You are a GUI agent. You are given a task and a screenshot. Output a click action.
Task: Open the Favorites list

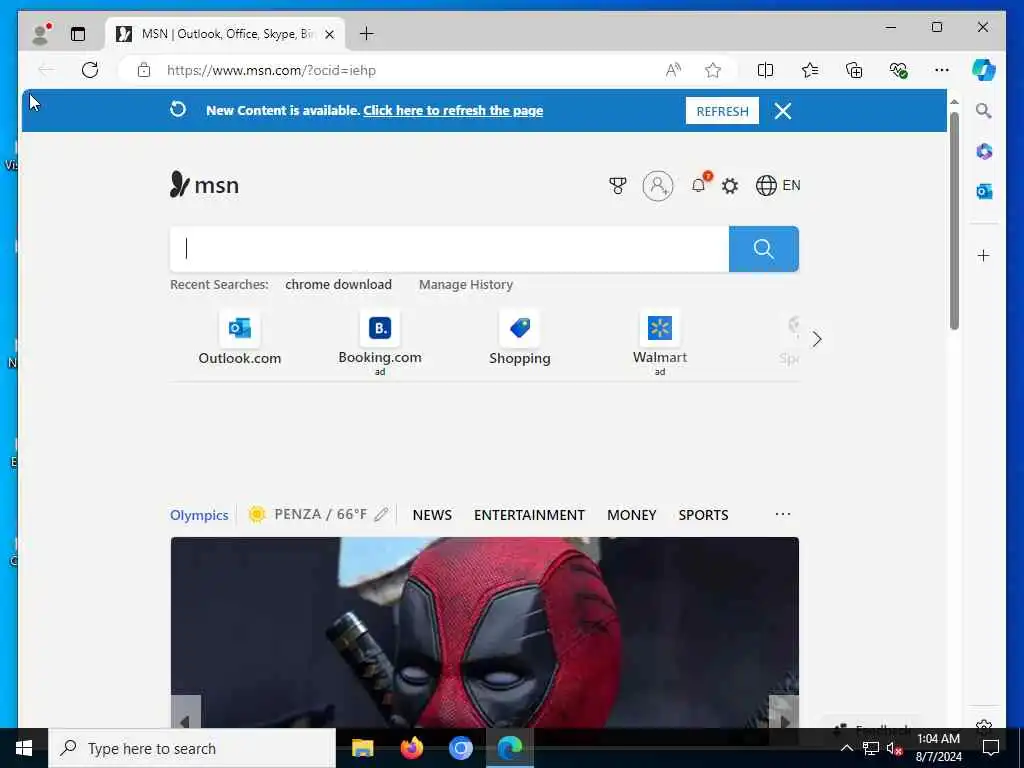[810, 70]
